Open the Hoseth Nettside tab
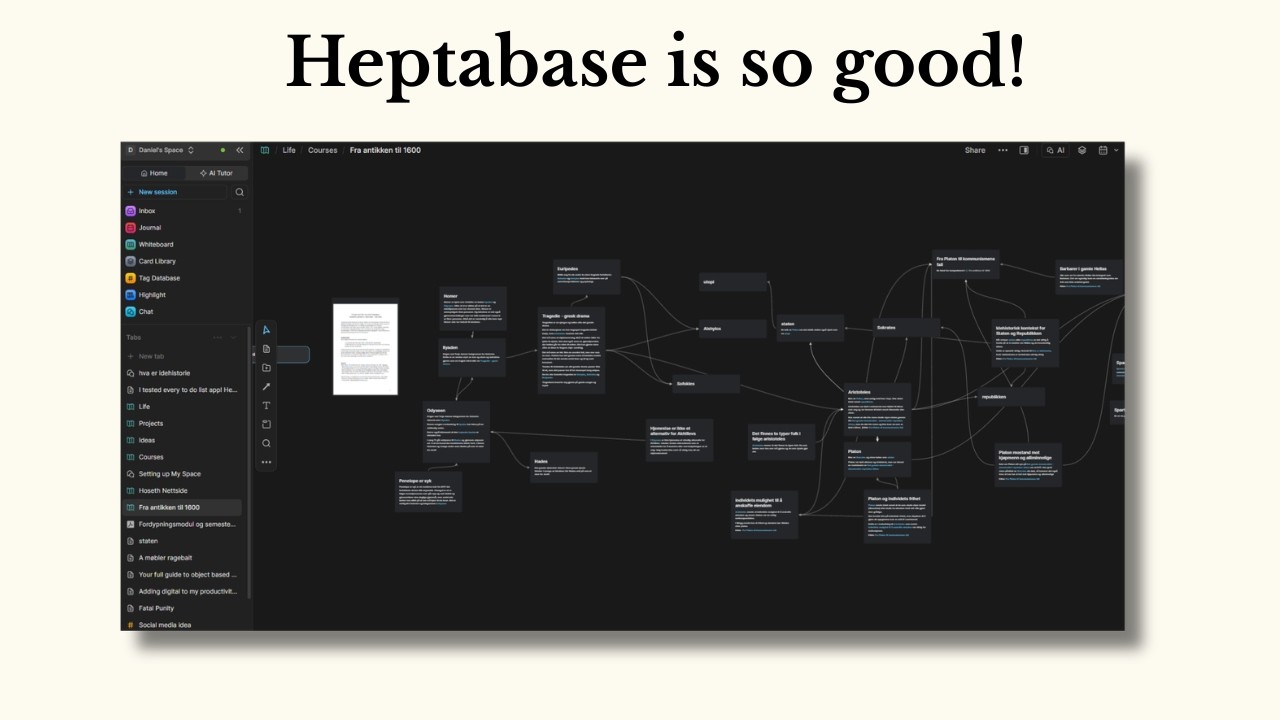1280x720 pixels. pyautogui.click(x=182, y=491)
